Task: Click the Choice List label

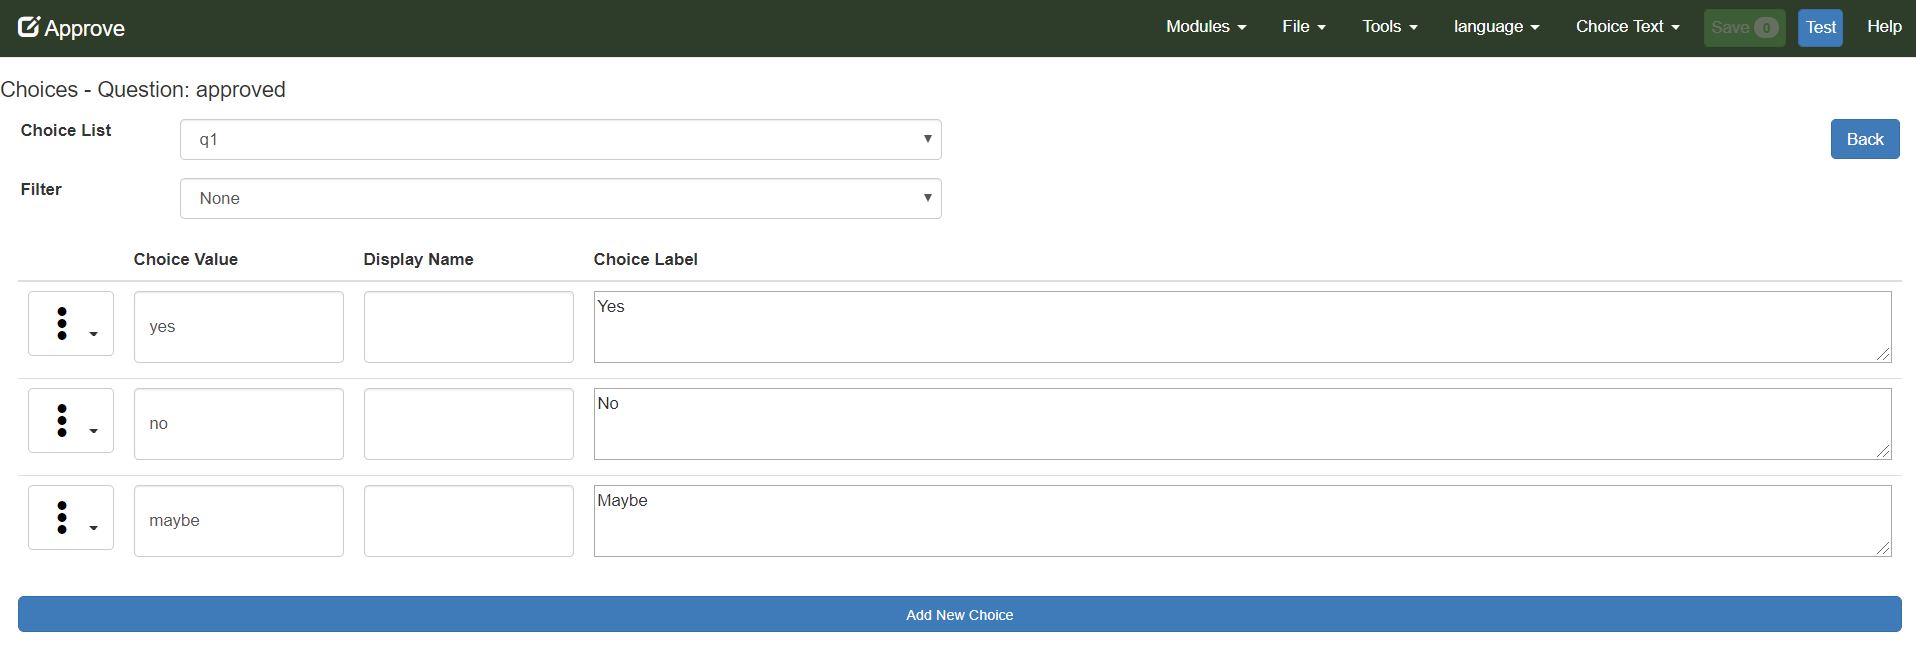Action: click(x=66, y=130)
